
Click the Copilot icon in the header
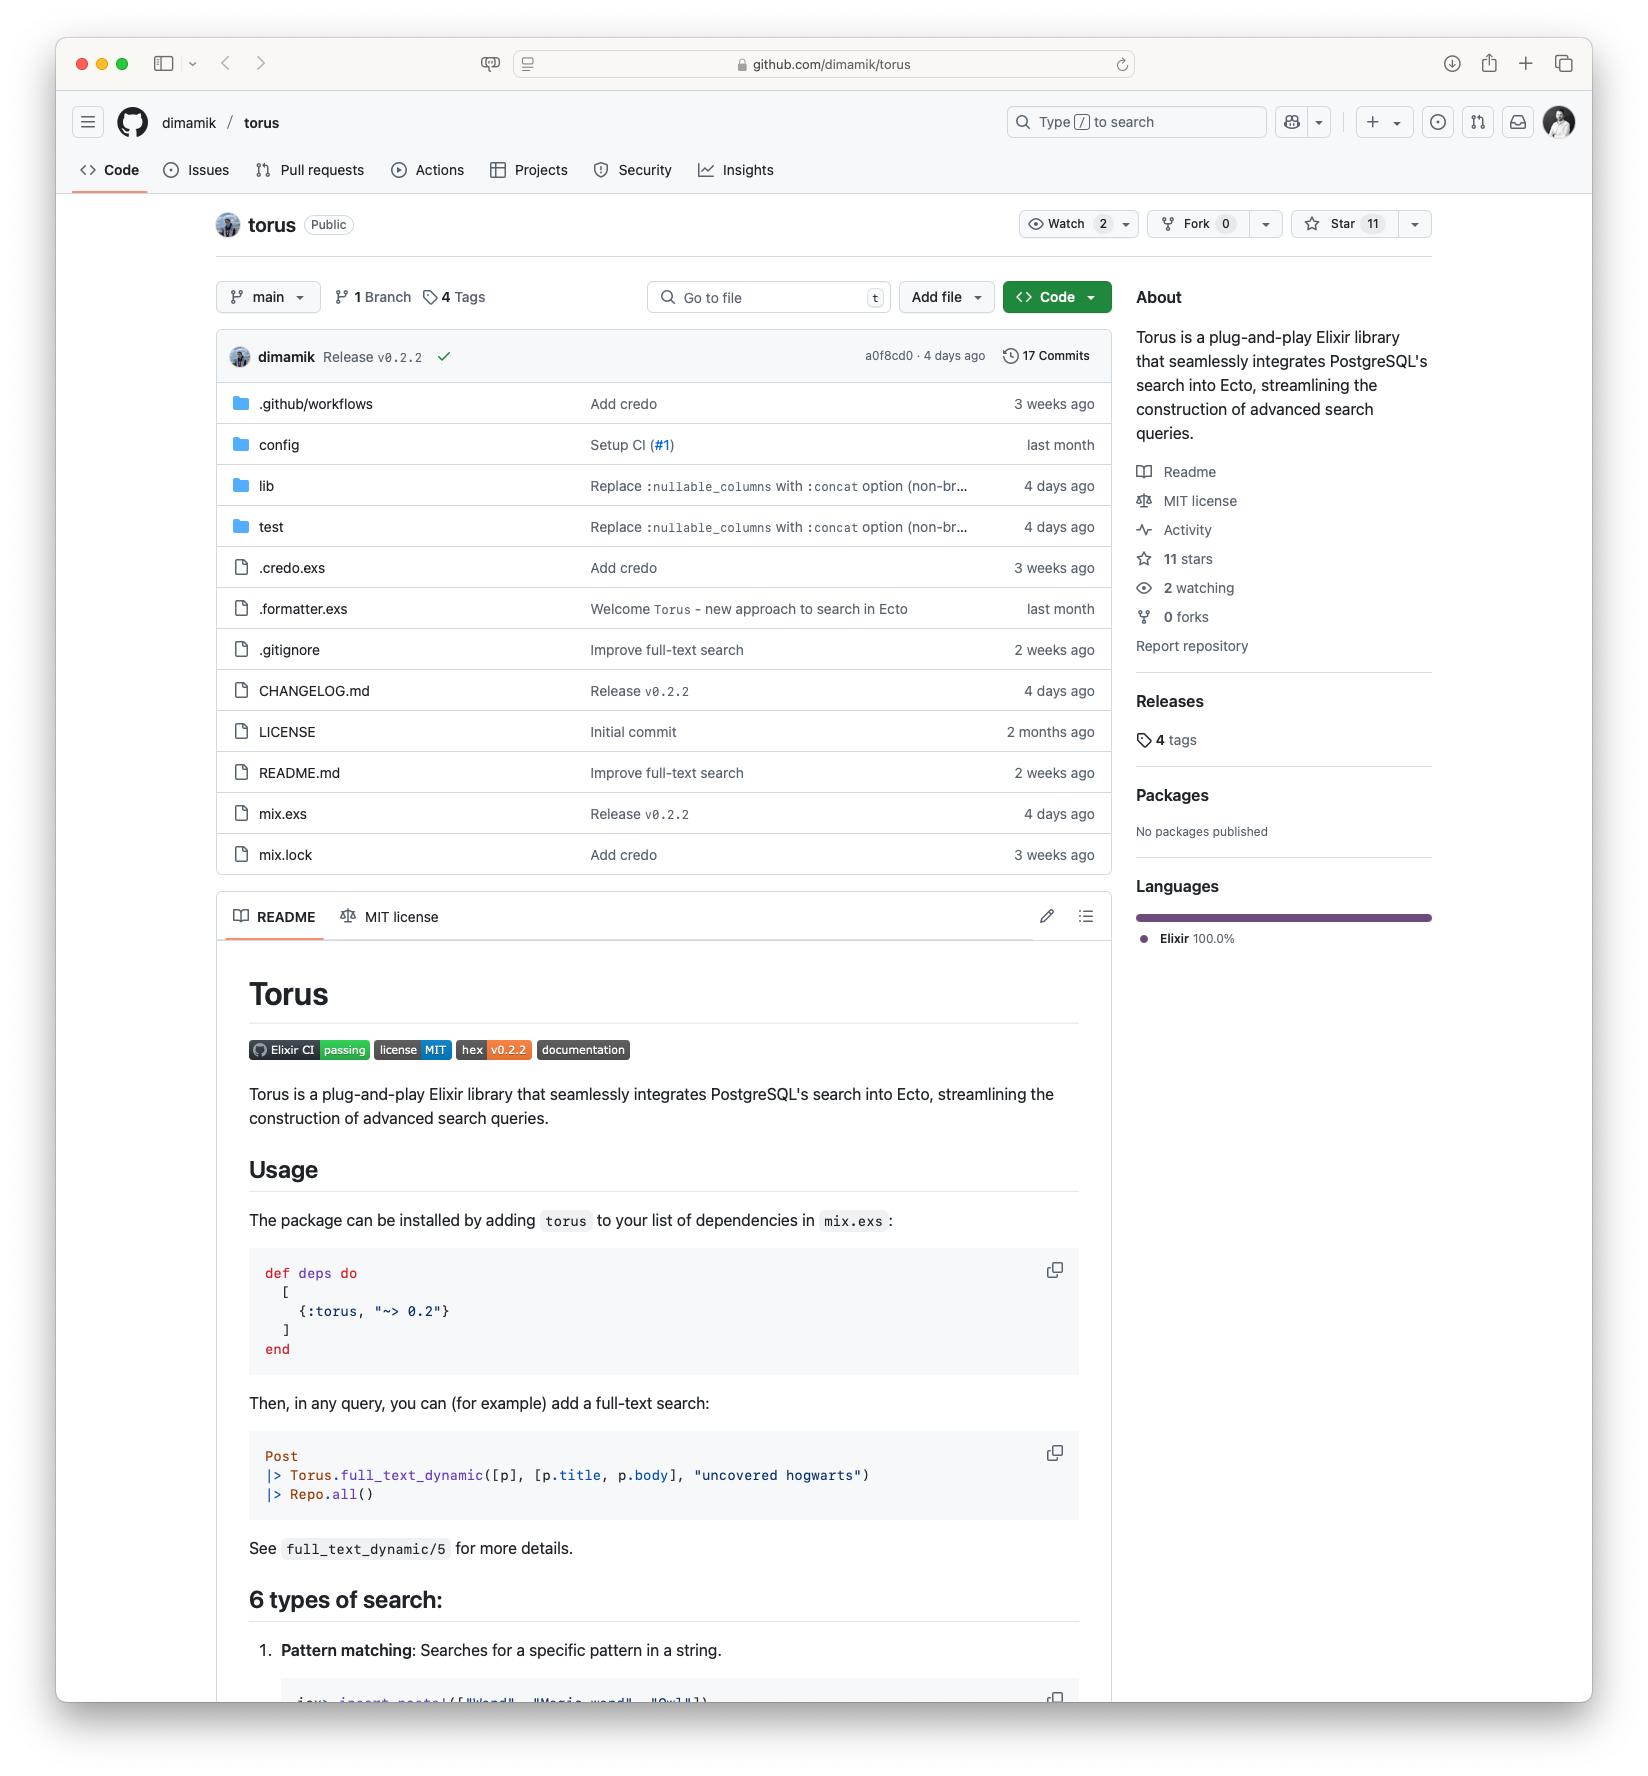click(1292, 121)
